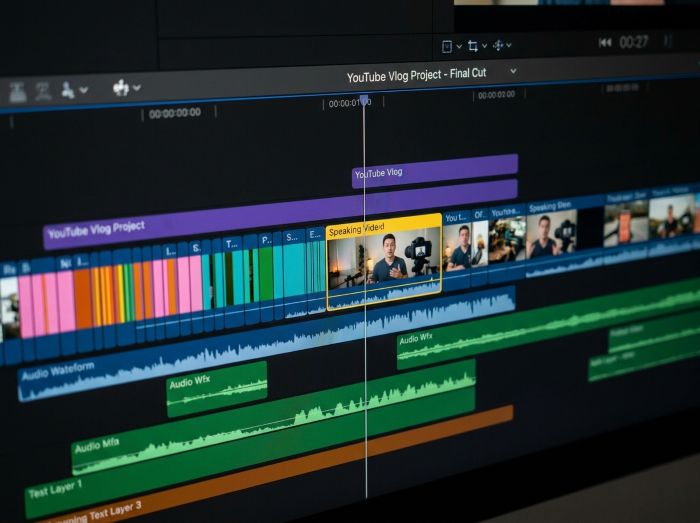Select the highlighted Speaking Video clip
The image size is (700, 523).
pos(384,262)
